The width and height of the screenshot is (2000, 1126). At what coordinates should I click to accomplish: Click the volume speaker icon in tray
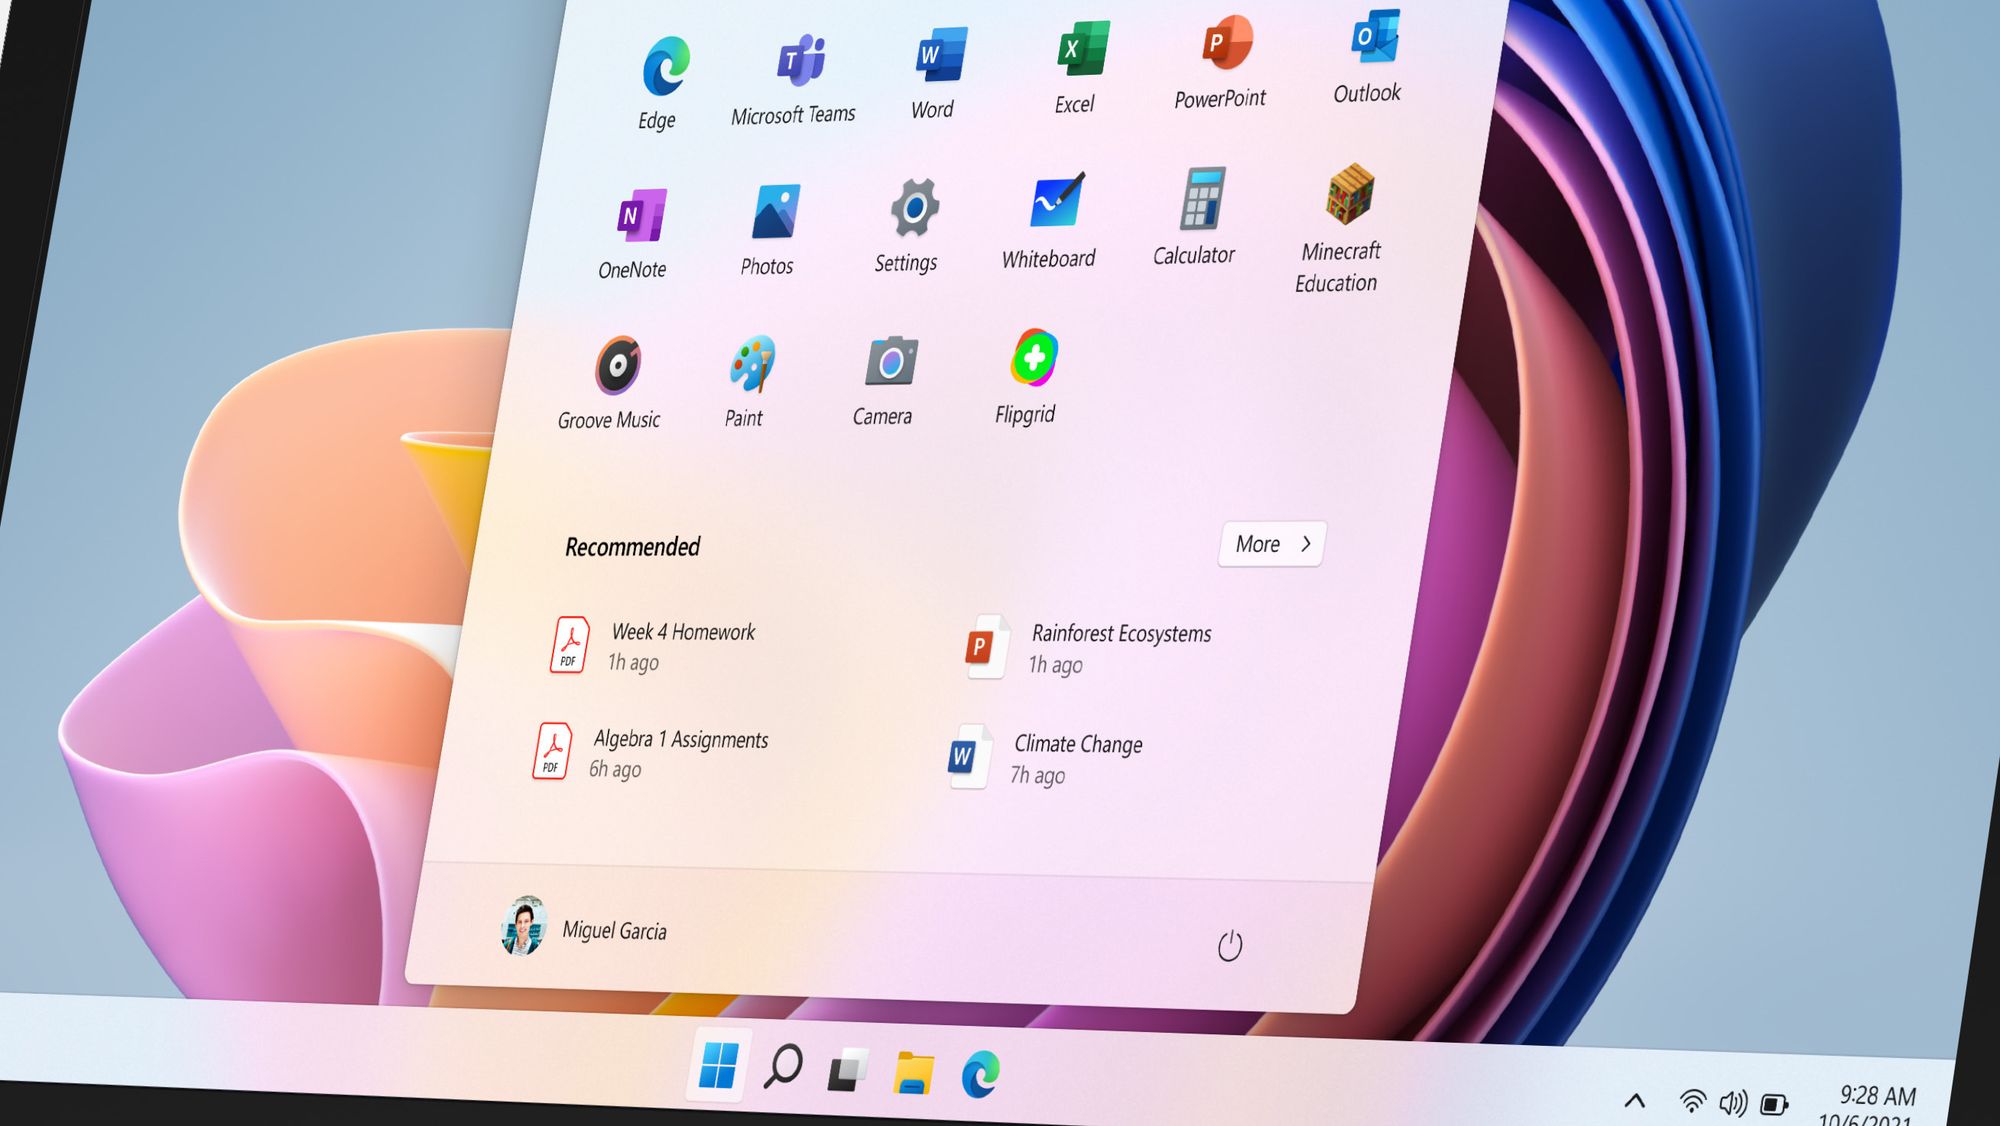(1733, 1103)
